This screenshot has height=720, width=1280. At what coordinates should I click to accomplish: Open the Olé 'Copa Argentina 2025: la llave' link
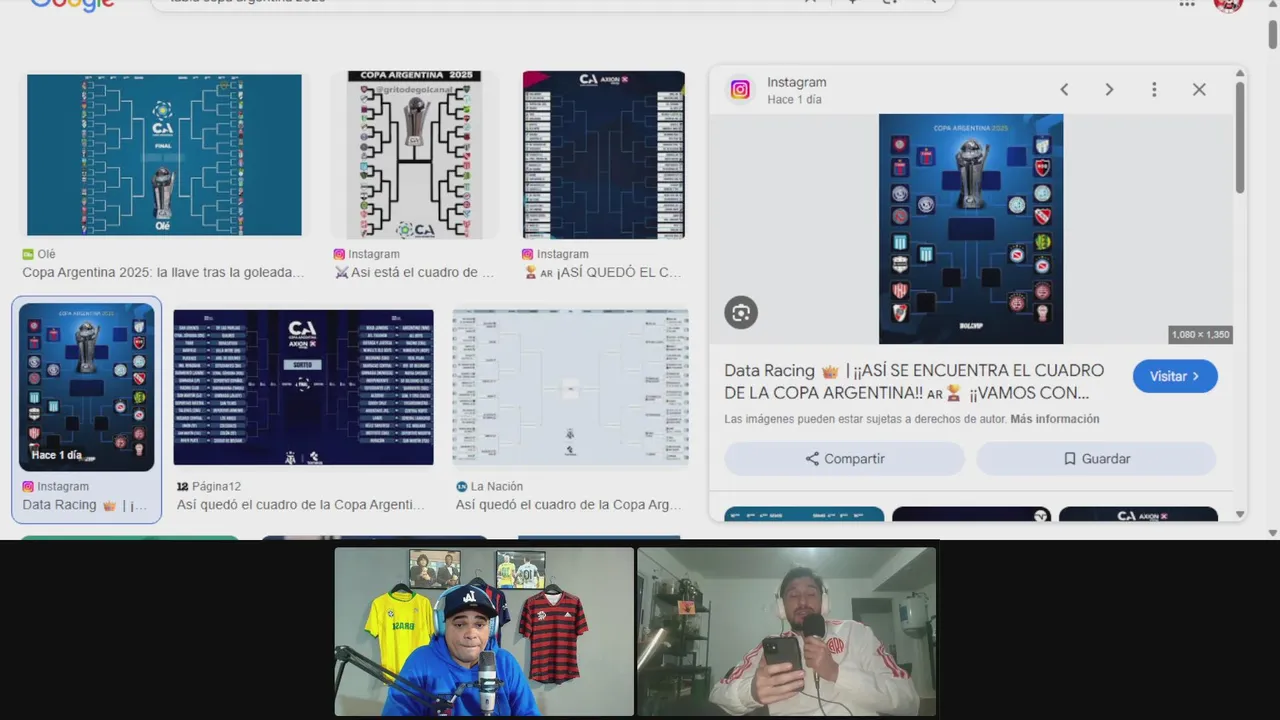(x=163, y=272)
